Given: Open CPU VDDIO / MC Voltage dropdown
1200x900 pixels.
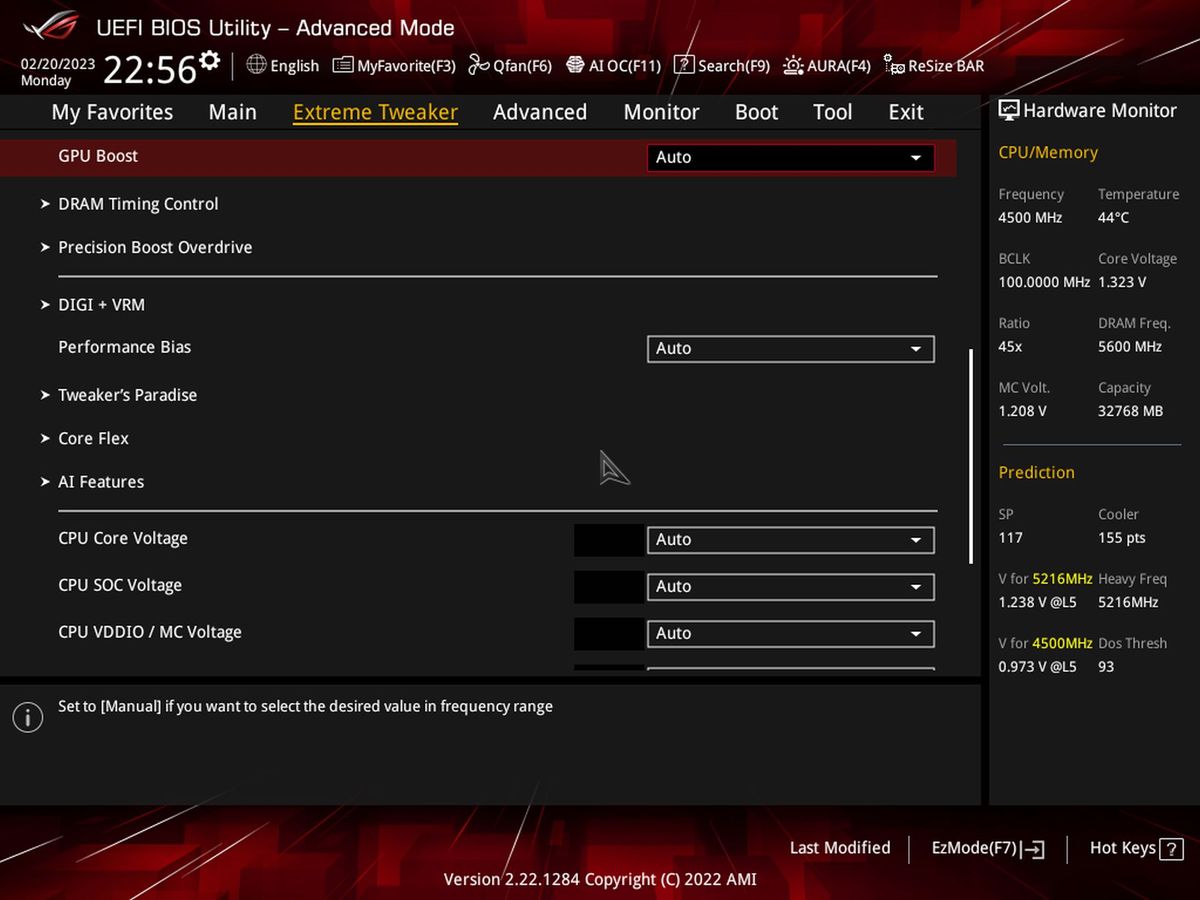Looking at the screenshot, I should point(791,633).
